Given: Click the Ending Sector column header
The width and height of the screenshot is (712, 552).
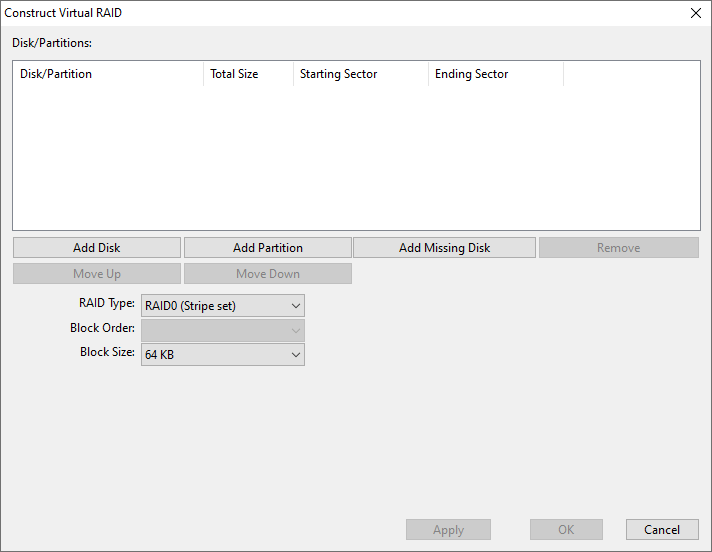Looking at the screenshot, I should click(495, 74).
